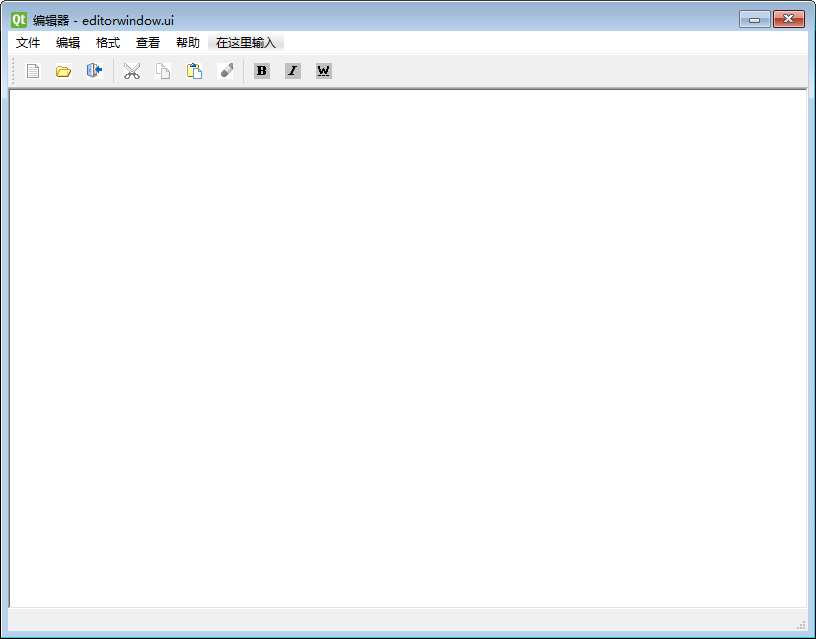816x639 pixels.
Task: Toggle Bold formatting button
Action: tap(262, 71)
